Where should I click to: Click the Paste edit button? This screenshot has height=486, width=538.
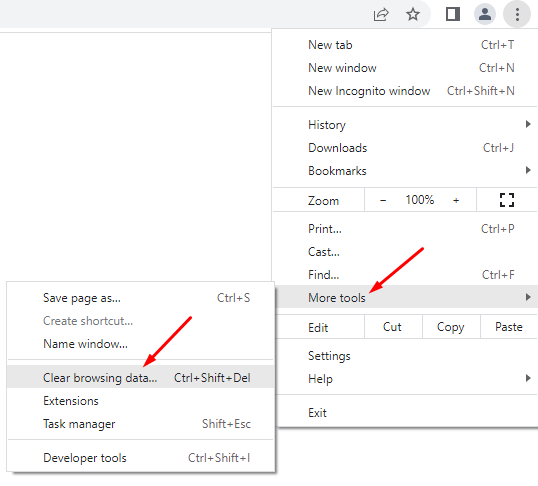coord(508,327)
